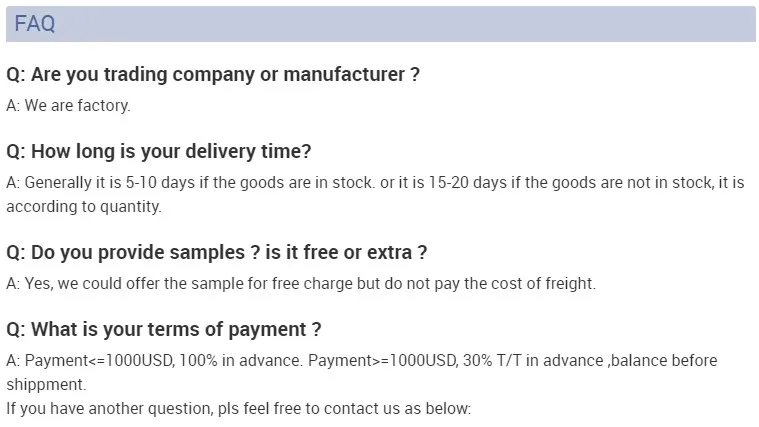Viewport: 759px width, 427px height.
Task: Click the free sample and freight answer
Action: (x=300, y=283)
